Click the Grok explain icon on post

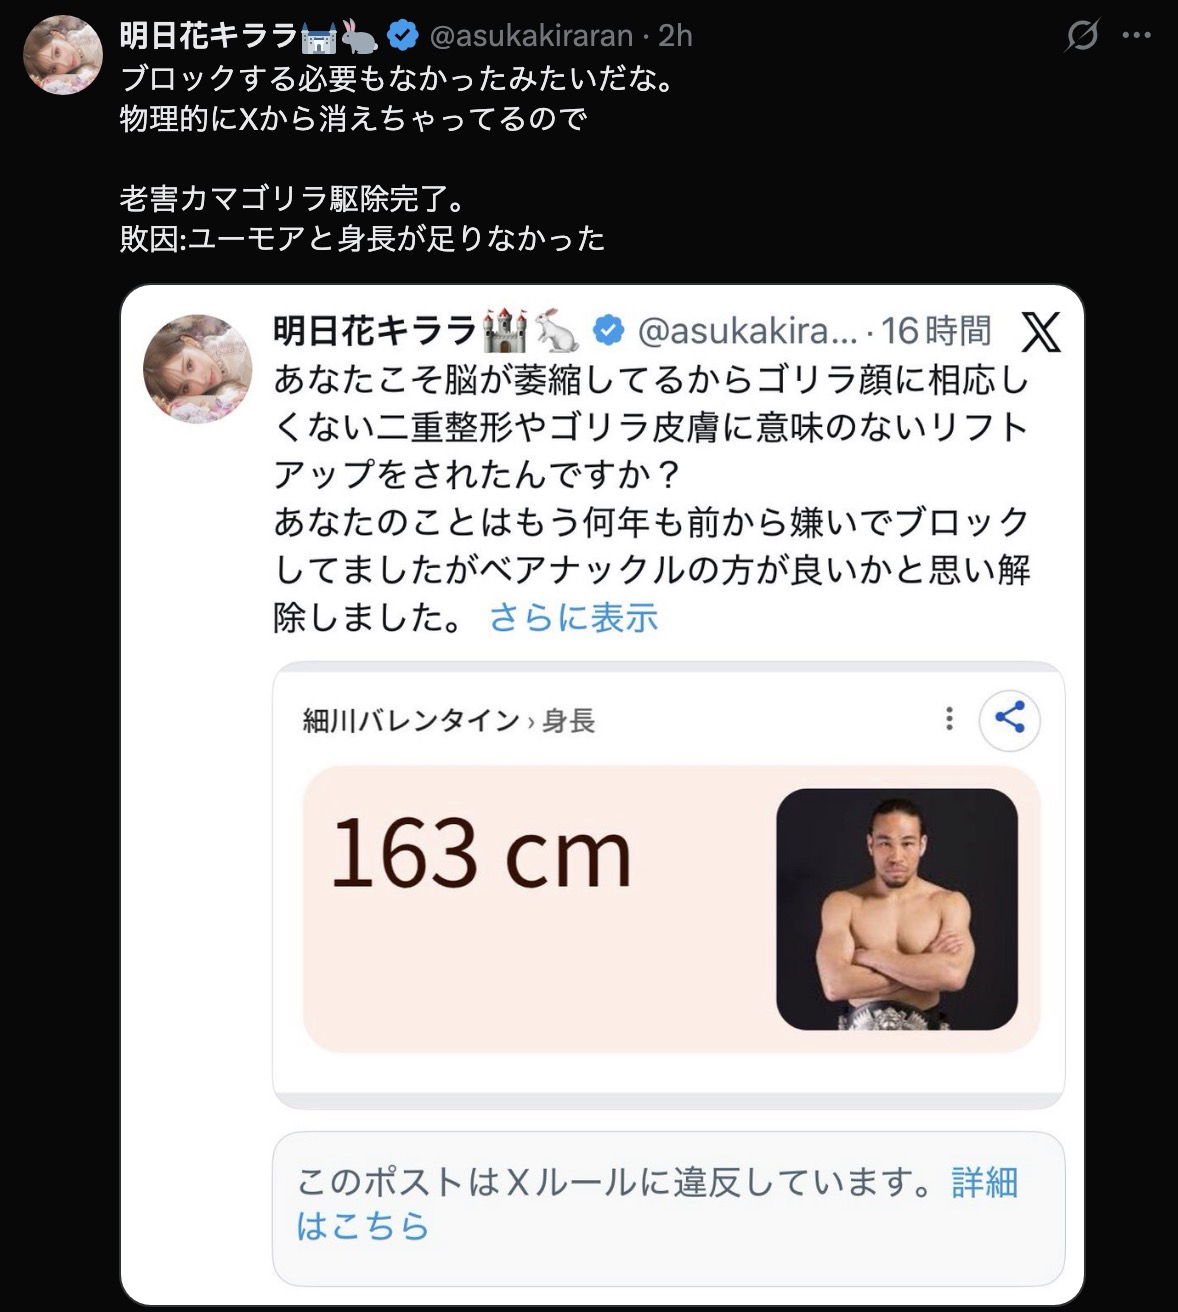pyautogui.click(x=1082, y=37)
